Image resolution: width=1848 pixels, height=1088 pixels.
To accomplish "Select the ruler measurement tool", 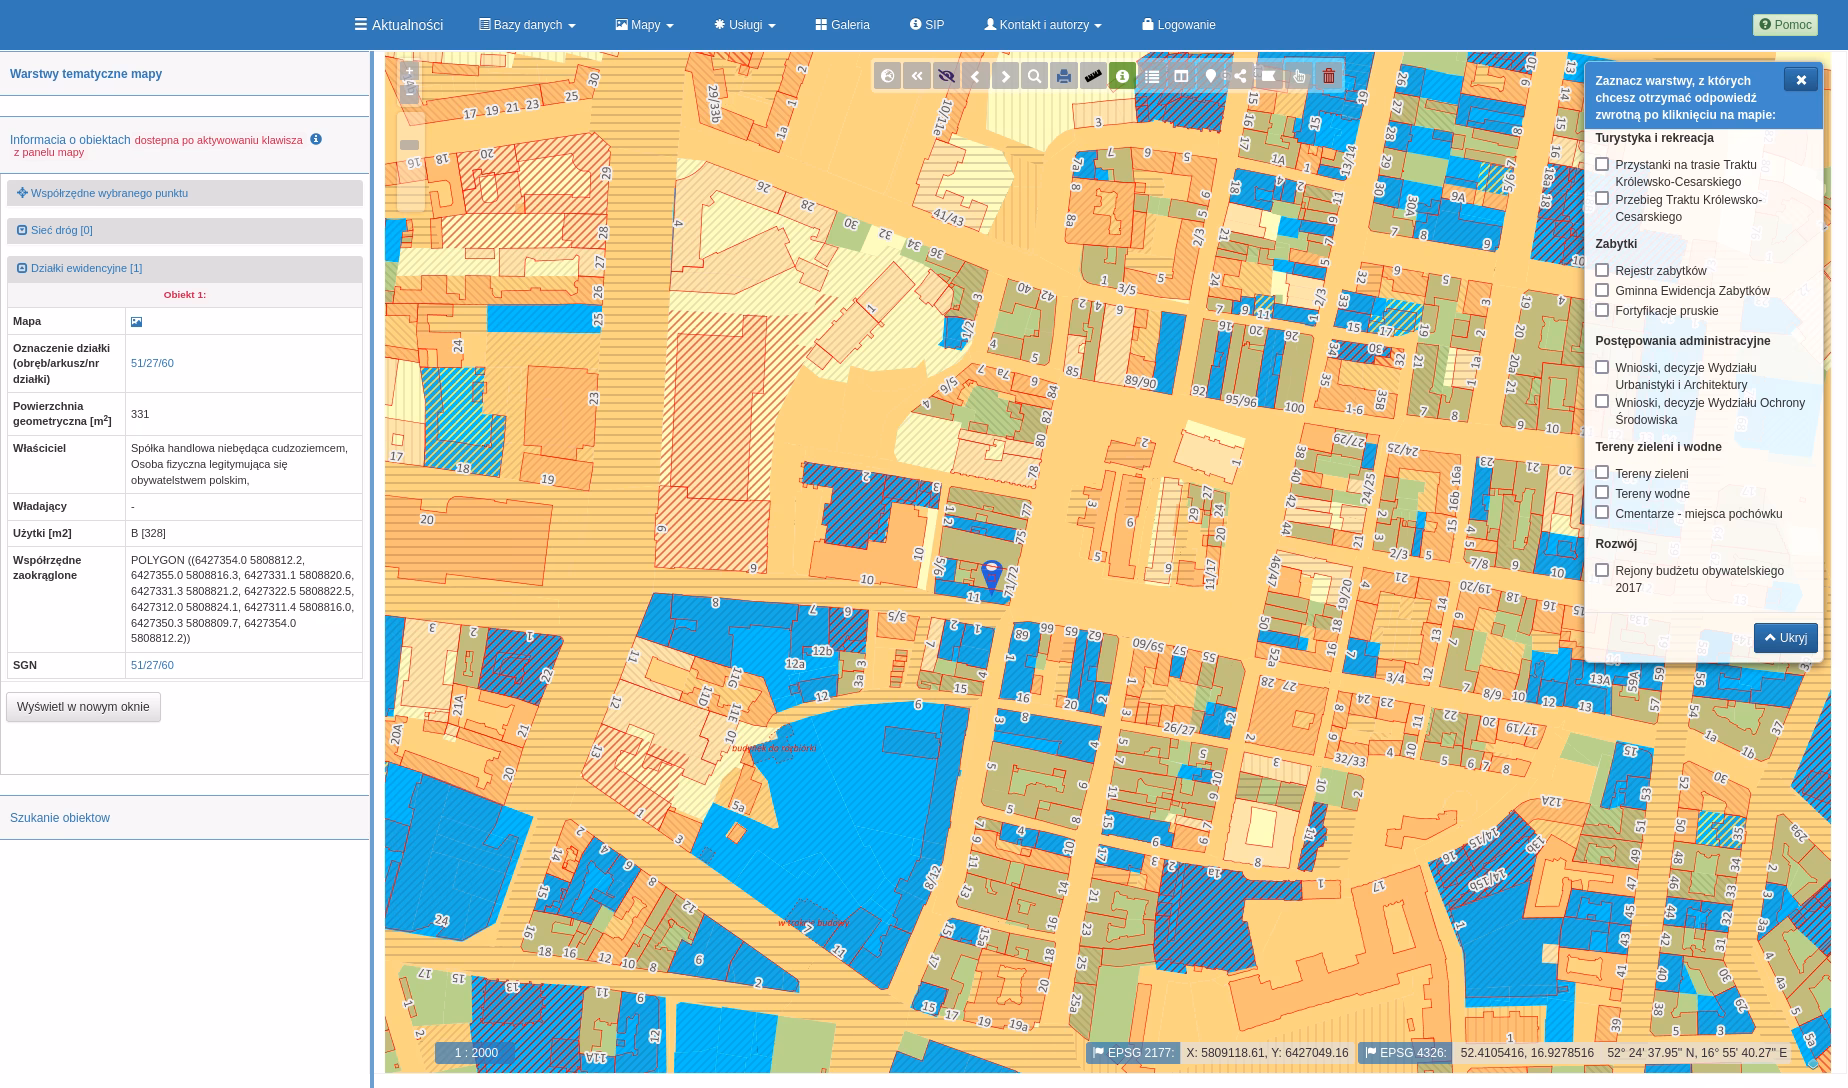I will pos(1093,76).
